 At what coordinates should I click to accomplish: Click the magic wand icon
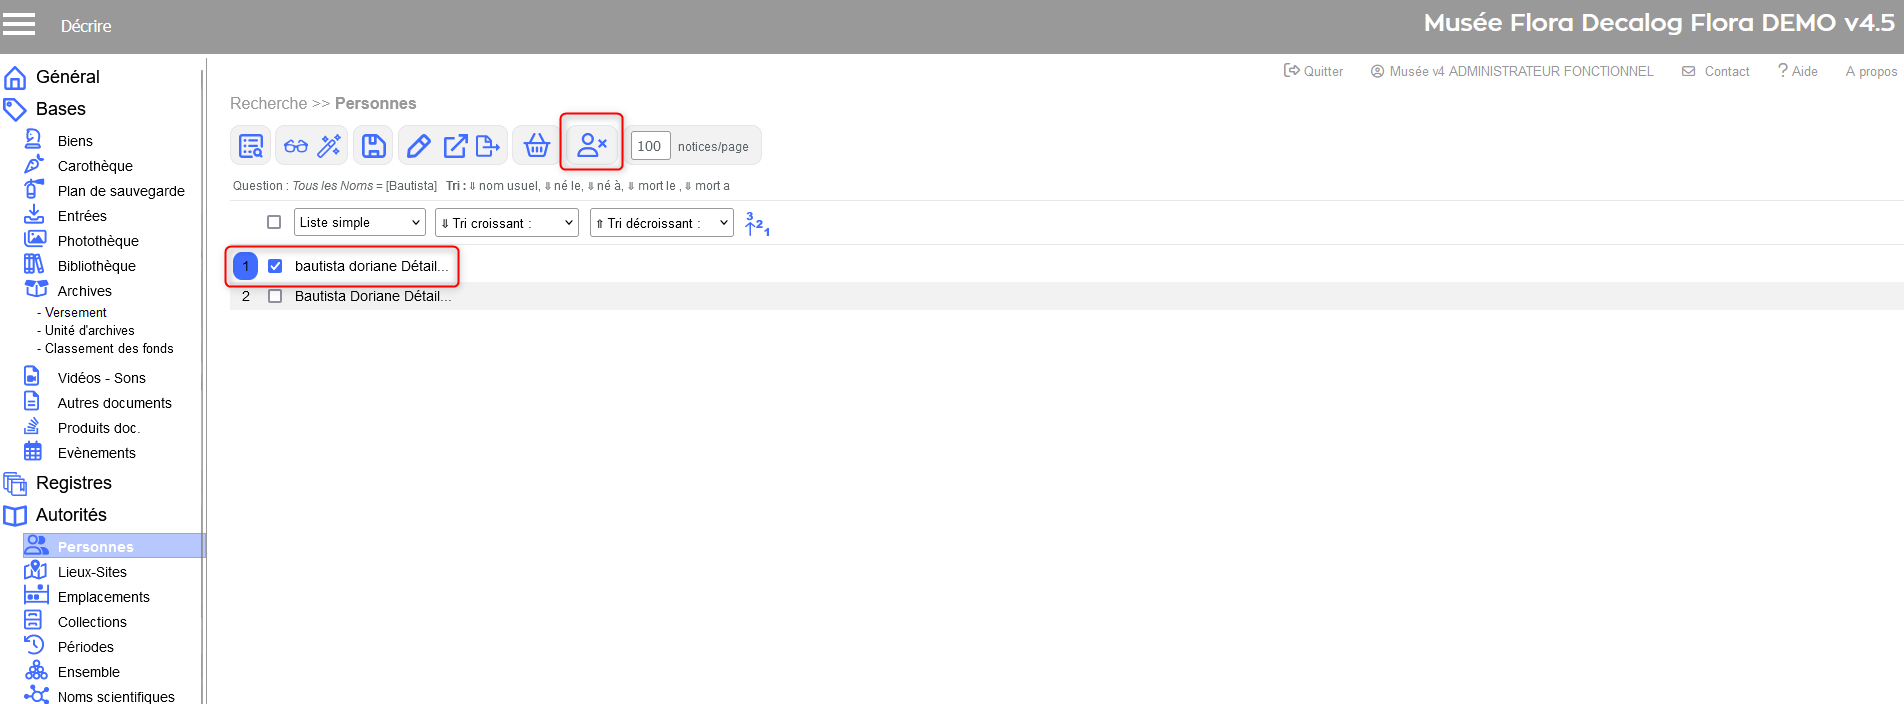329,146
